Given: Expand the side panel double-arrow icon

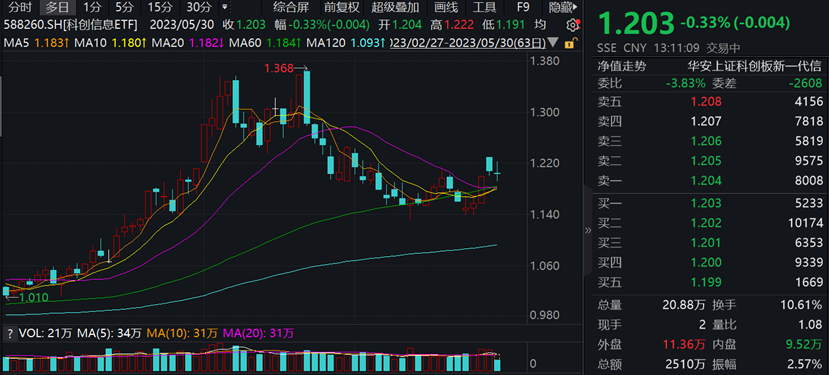Looking at the screenshot, I should click(x=588, y=230).
